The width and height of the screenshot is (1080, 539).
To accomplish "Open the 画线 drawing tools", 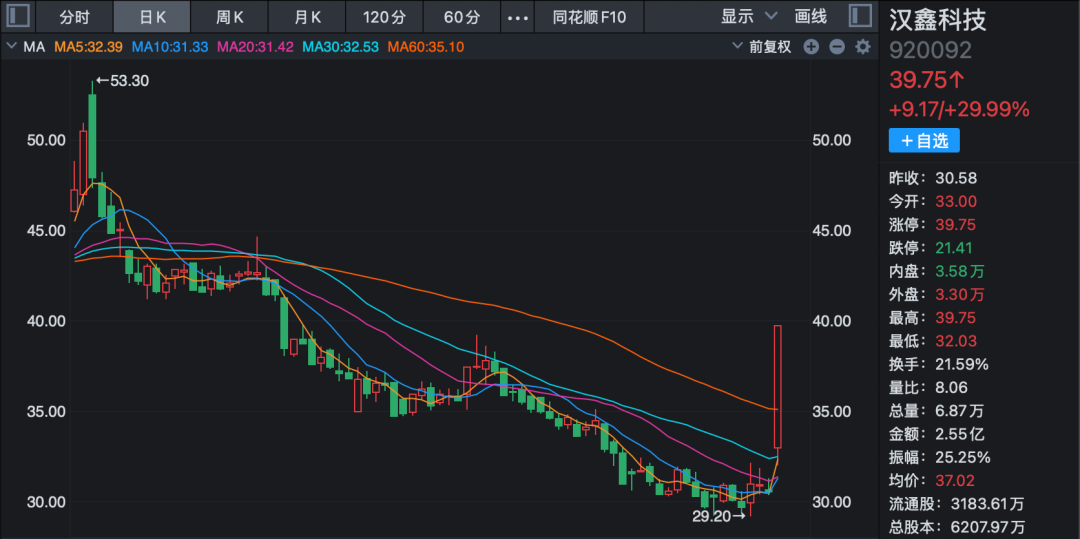I will tap(810, 17).
